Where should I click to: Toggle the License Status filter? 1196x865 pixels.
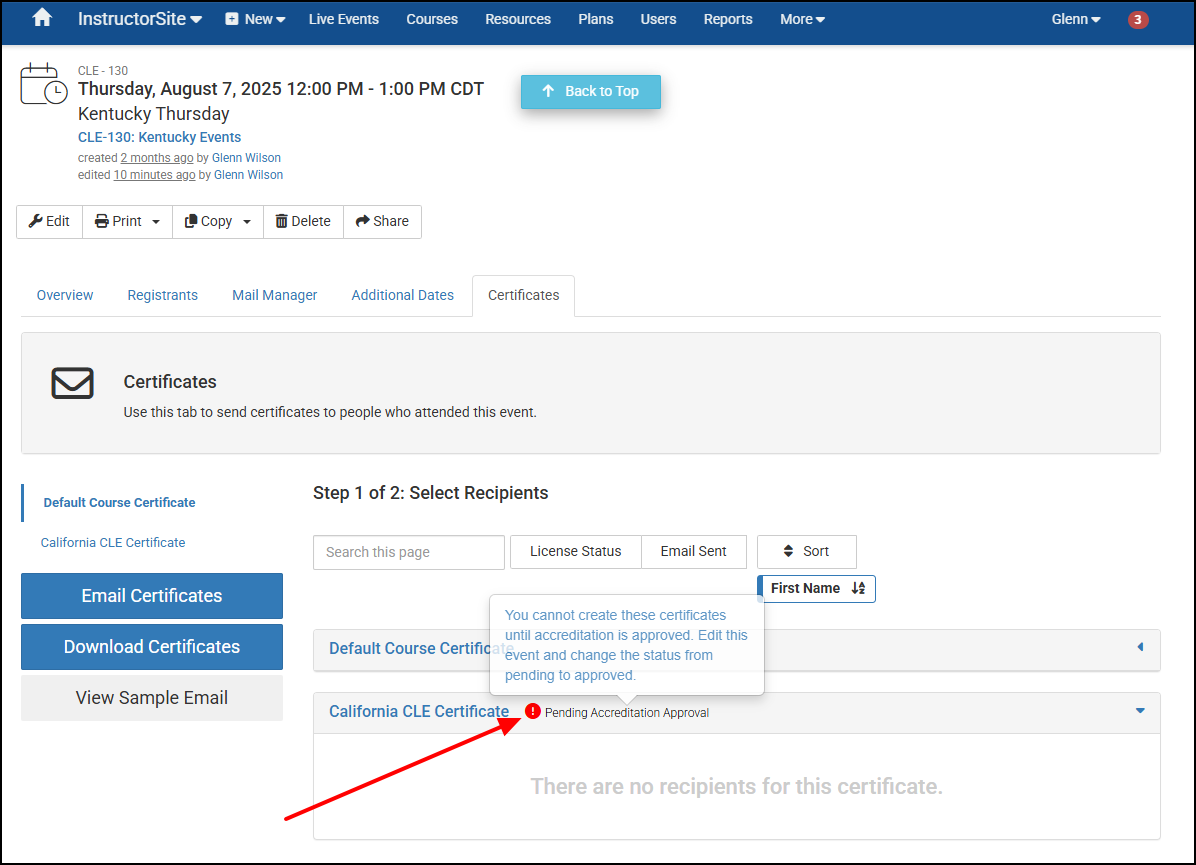click(576, 551)
